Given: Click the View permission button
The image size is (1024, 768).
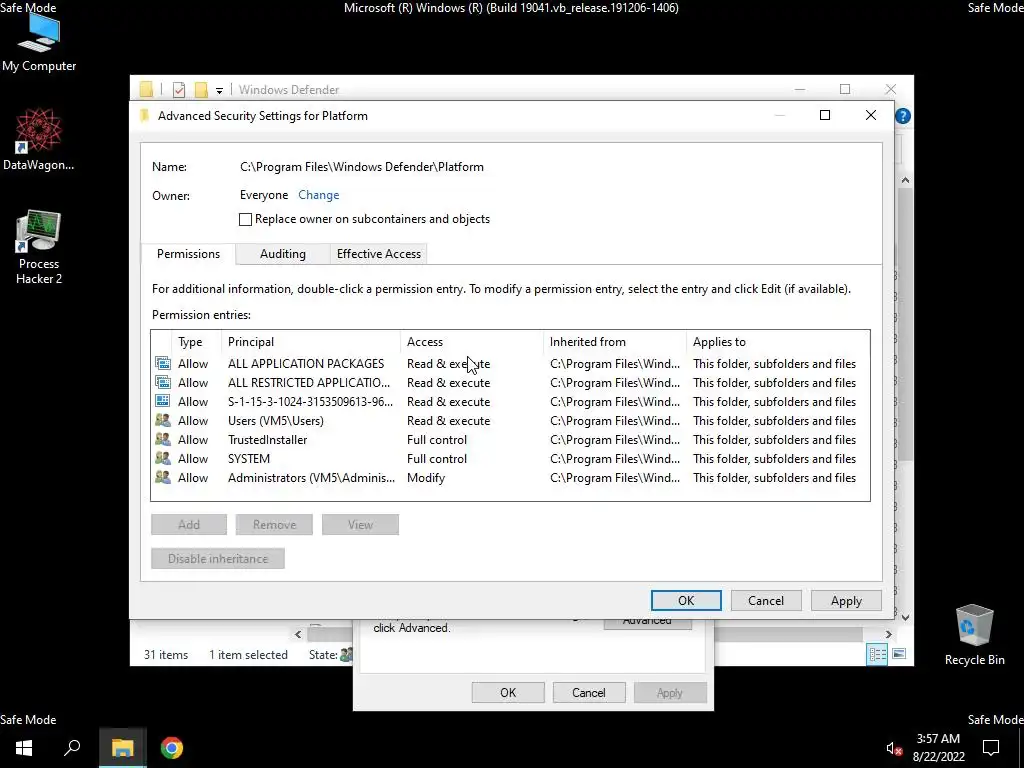Looking at the screenshot, I should pyautogui.click(x=360, y=524).
